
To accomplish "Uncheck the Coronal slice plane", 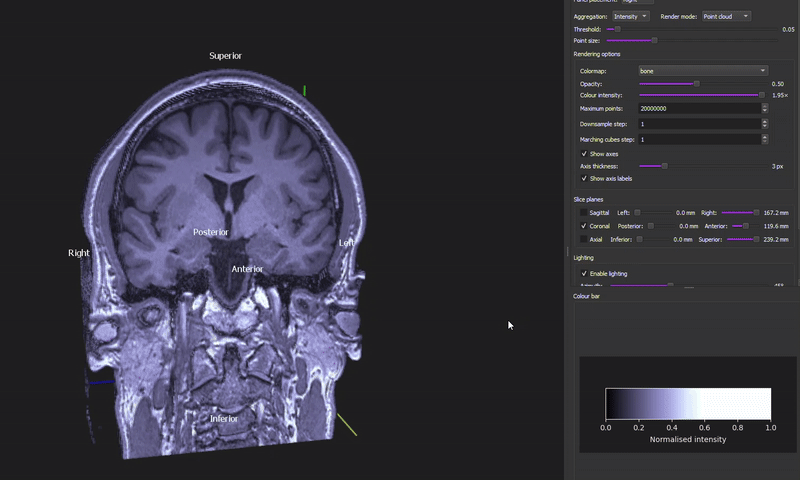I will [584, 226].
